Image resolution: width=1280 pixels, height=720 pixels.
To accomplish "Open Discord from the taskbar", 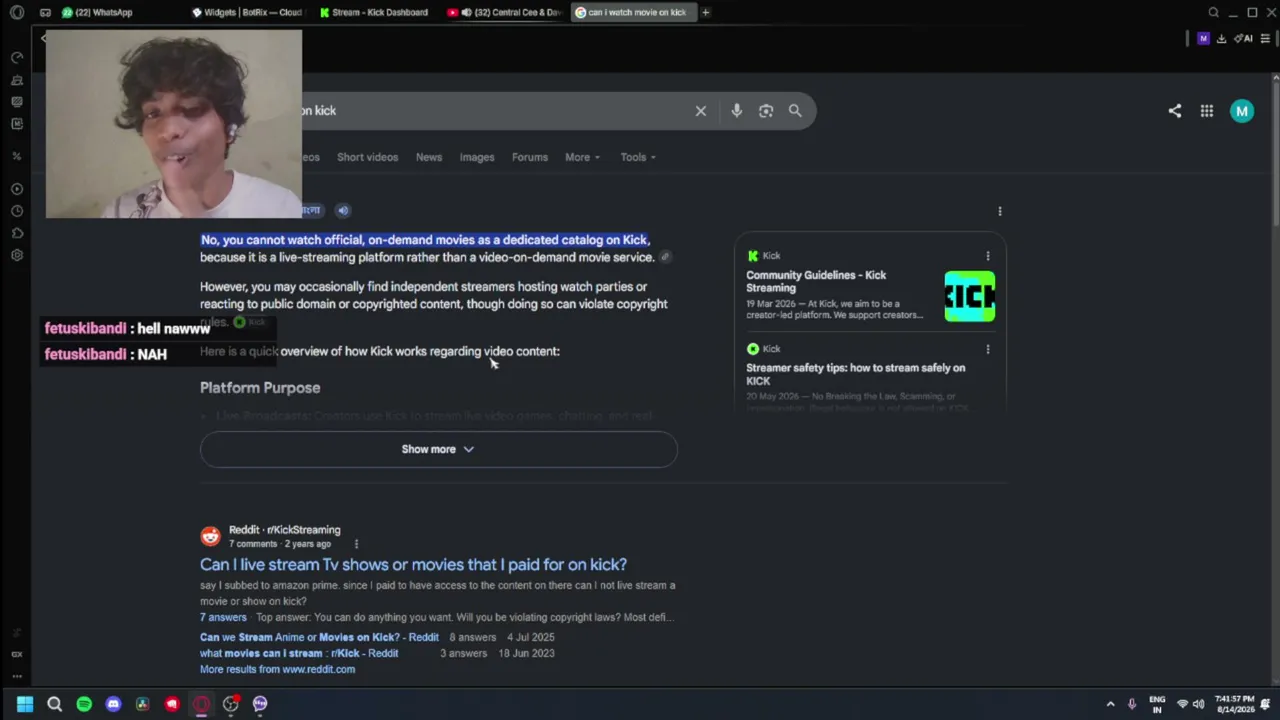I will coord(113,704).
